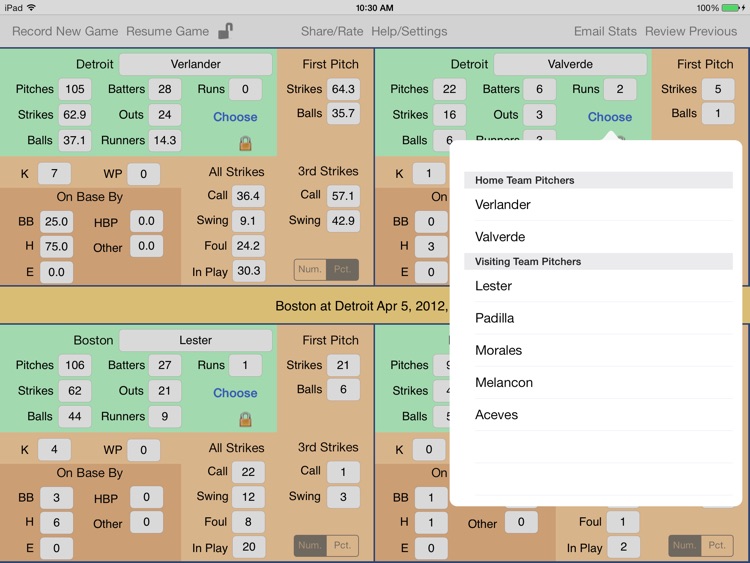Tap the unlock padlock icon in toolbar
The image size is (750, 563).
tap(225, 31)
